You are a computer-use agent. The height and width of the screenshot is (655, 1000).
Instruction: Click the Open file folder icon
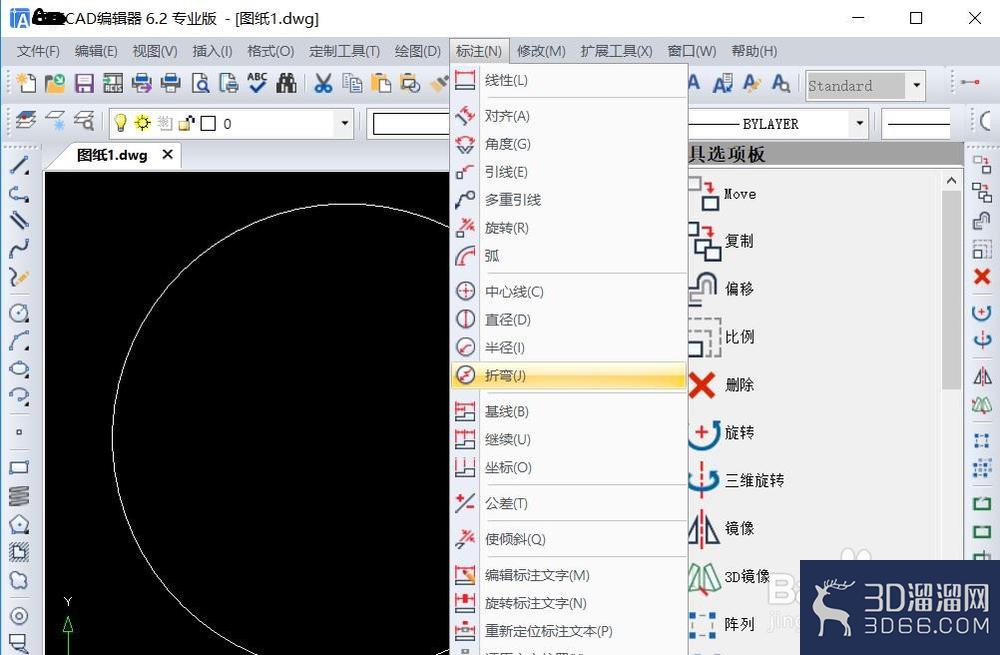coord(55,84)
